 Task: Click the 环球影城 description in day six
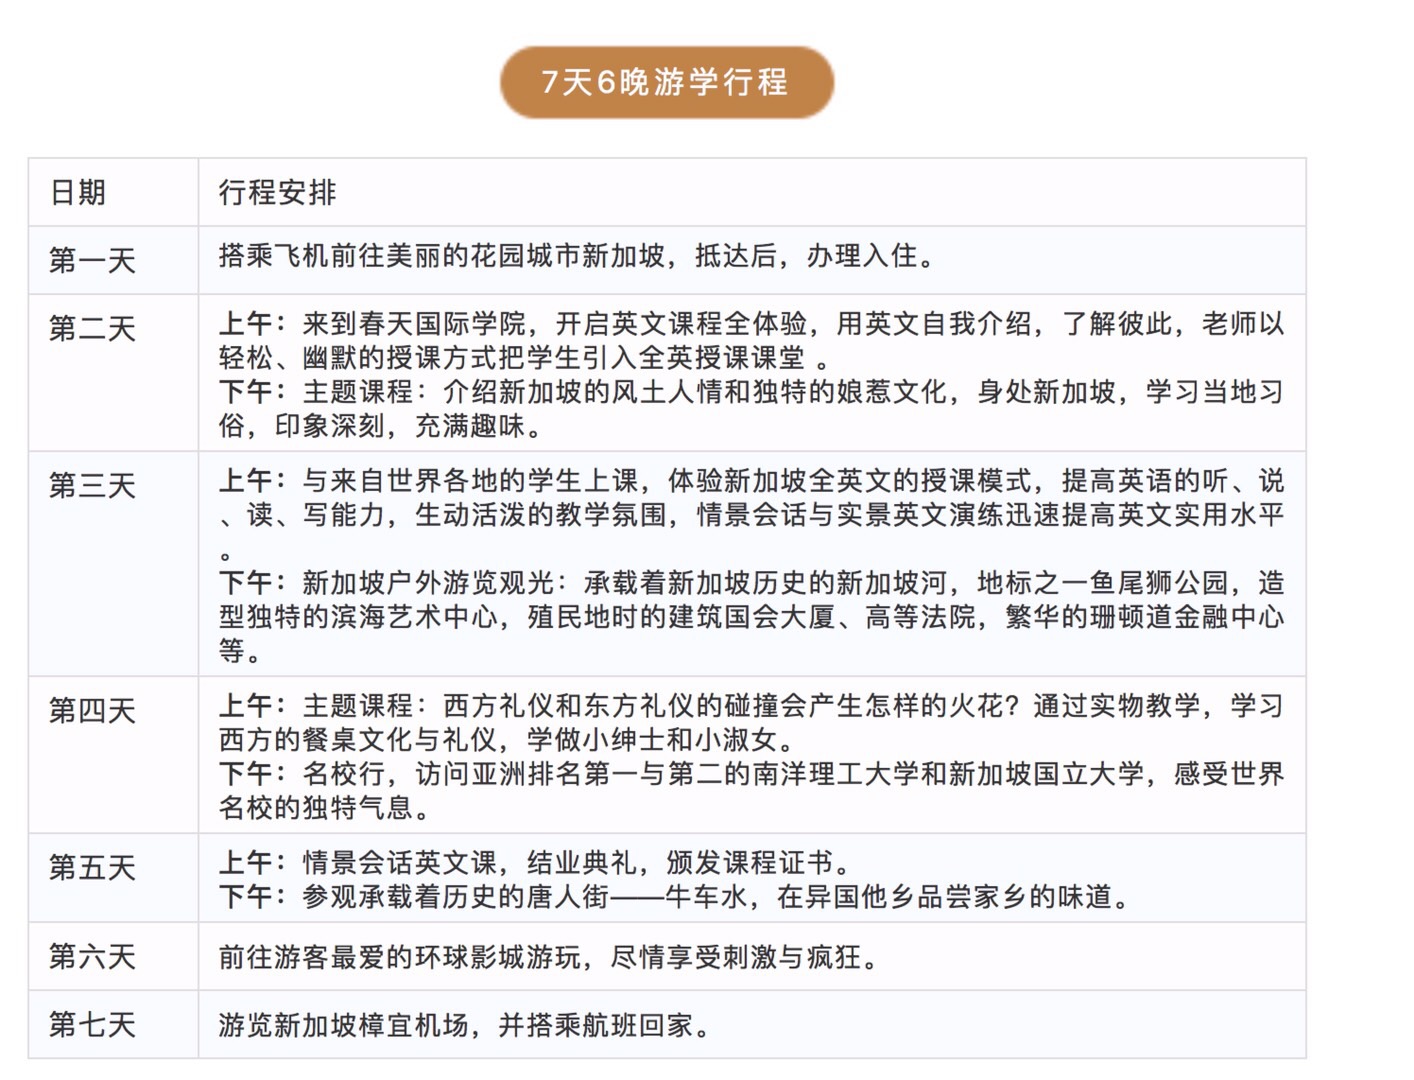[548, 958]
